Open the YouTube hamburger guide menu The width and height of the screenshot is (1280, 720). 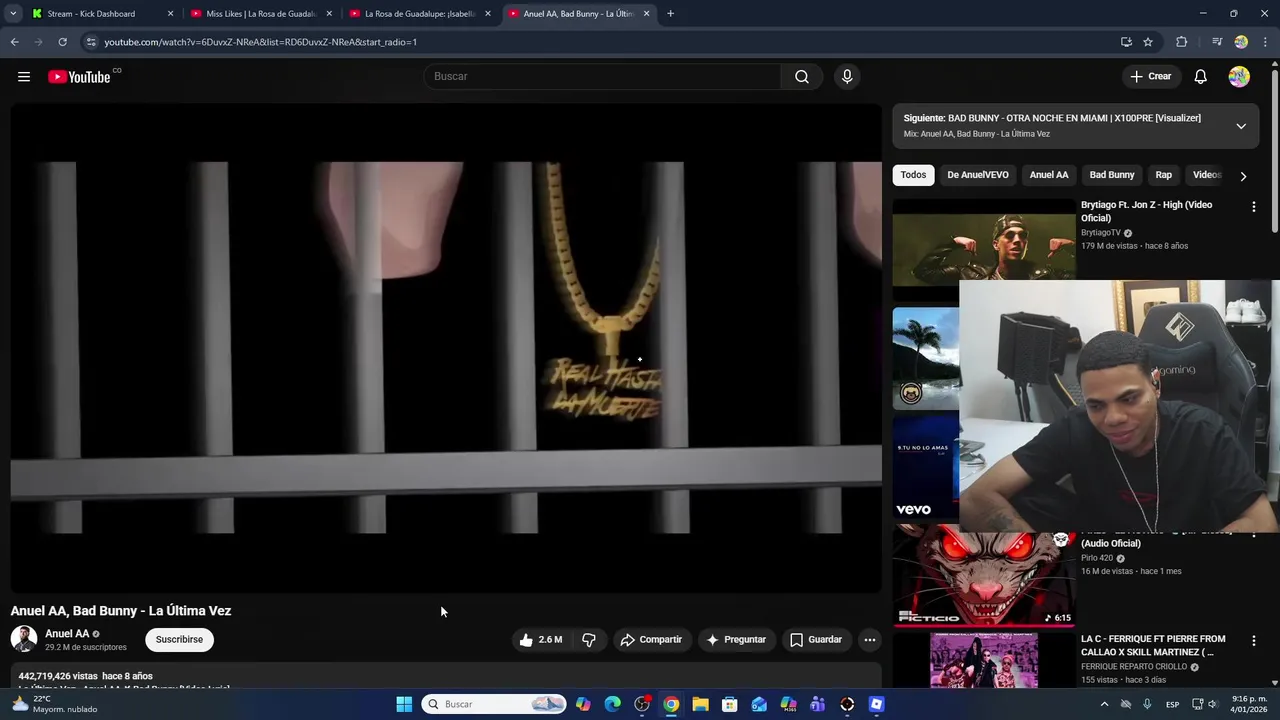pos(24,77)
